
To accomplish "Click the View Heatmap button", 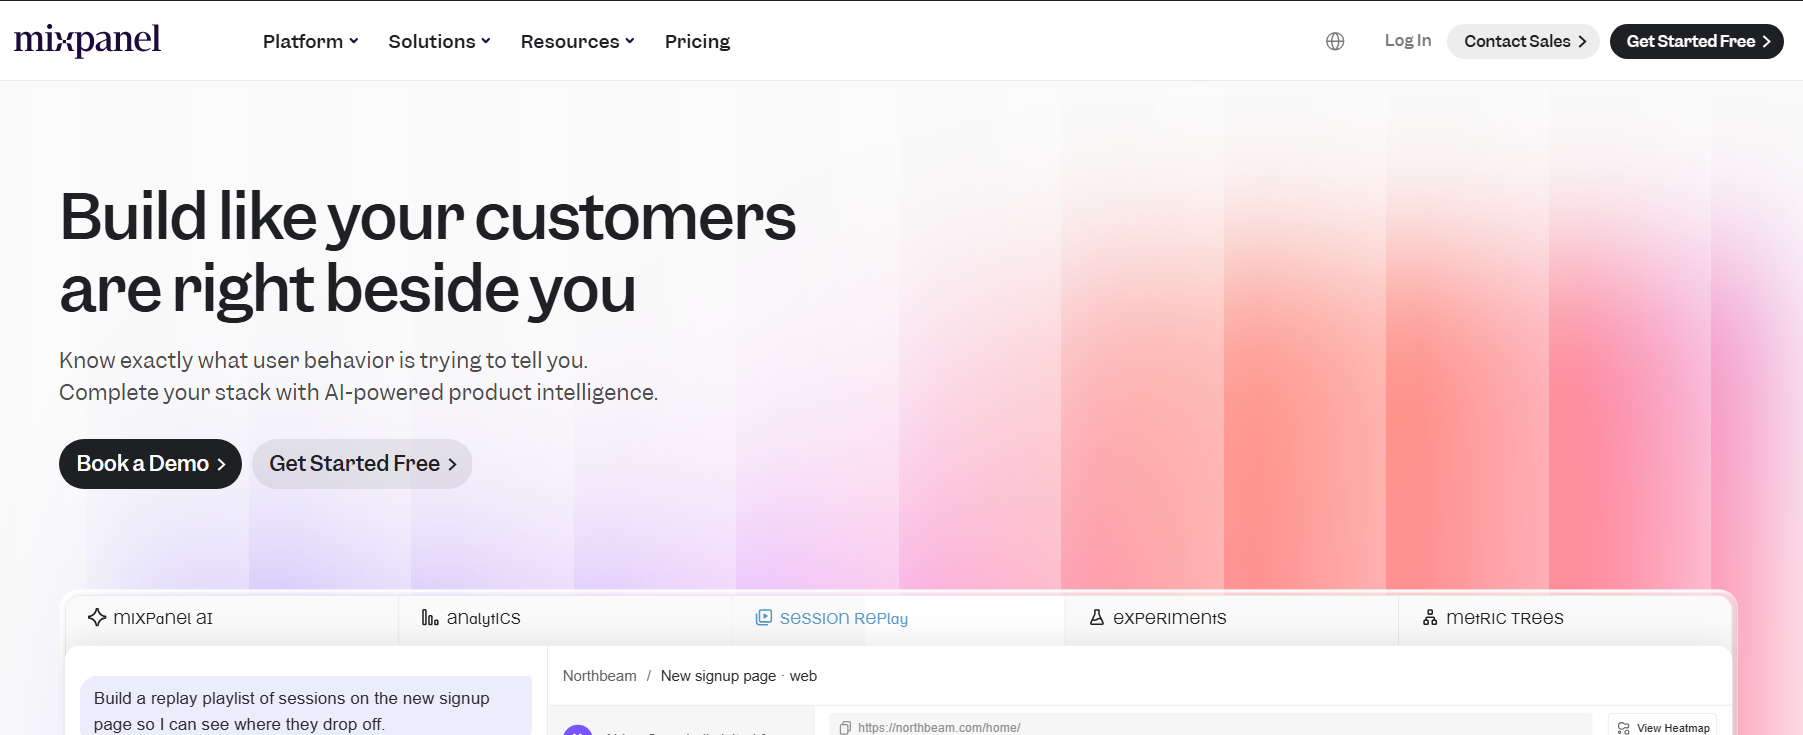I will pos(1662,727).
